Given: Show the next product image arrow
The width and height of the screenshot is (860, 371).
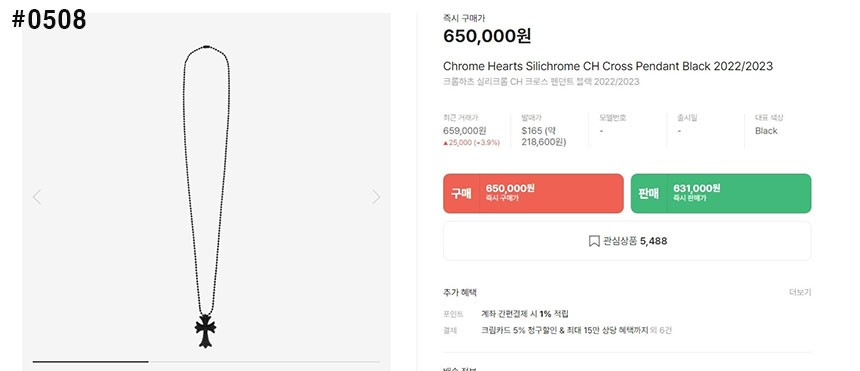Looking at the screenshot, I should click(376, 197).
